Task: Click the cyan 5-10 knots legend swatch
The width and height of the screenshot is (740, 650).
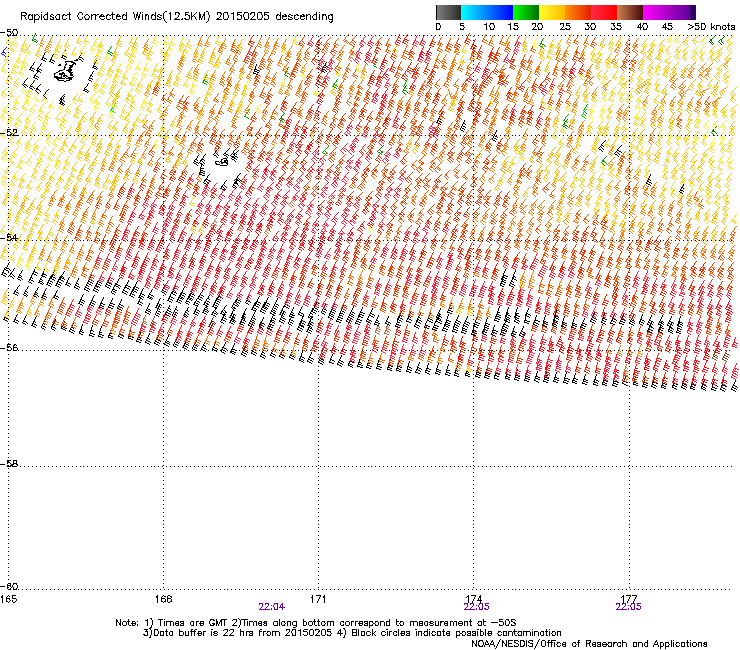Action: (x=474, y=12)
